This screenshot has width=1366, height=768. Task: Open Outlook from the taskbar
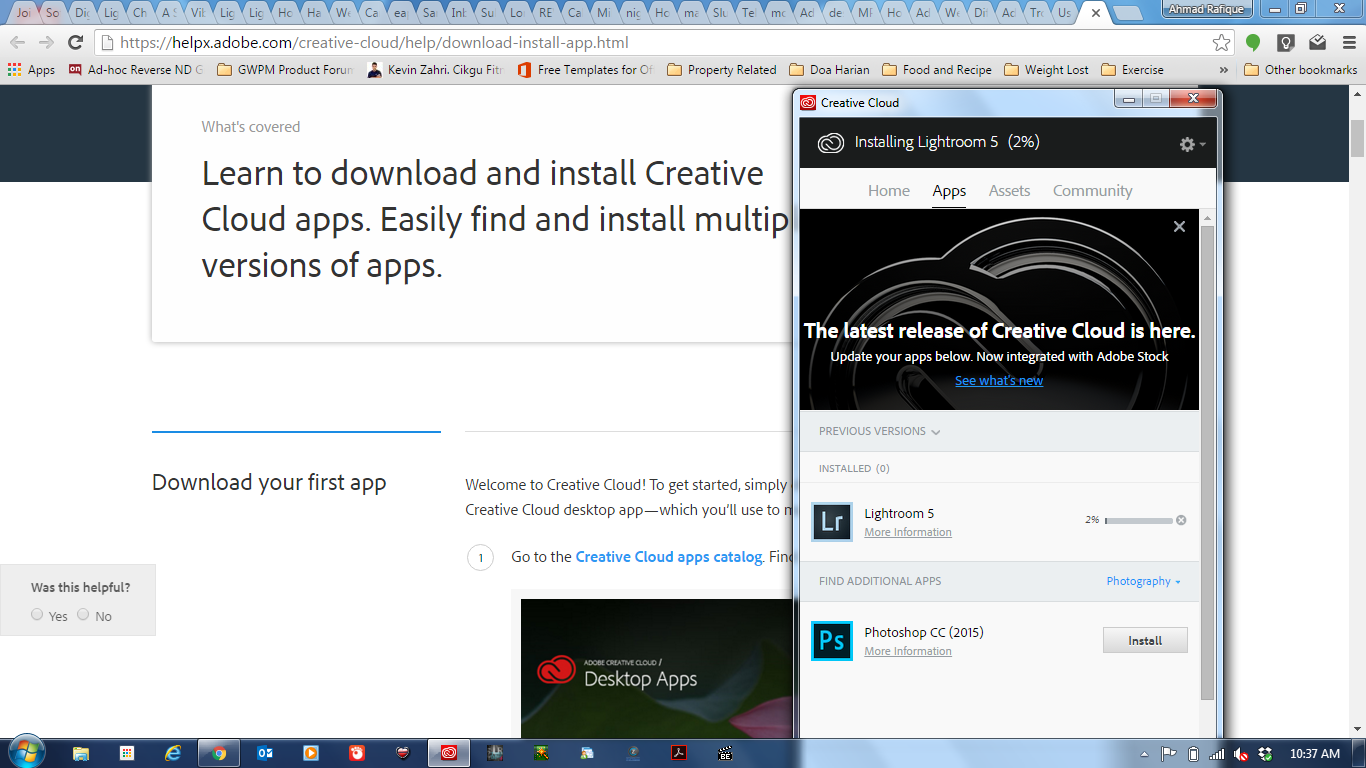click(x=265, y=753)
